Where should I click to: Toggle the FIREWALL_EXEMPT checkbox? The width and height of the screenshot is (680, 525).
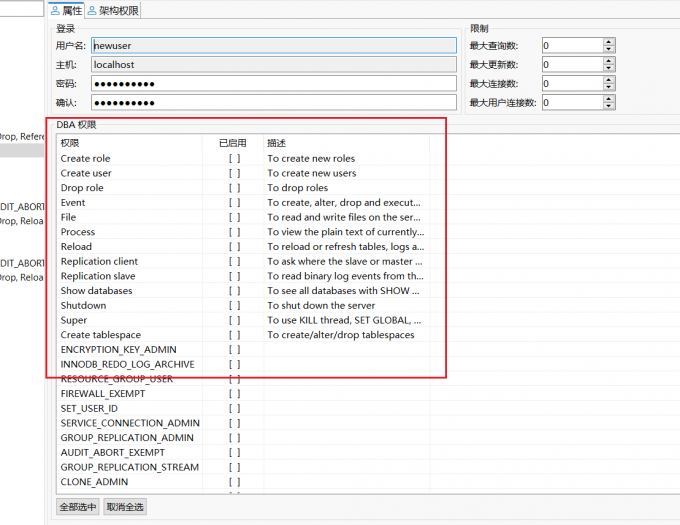point(234,394)
